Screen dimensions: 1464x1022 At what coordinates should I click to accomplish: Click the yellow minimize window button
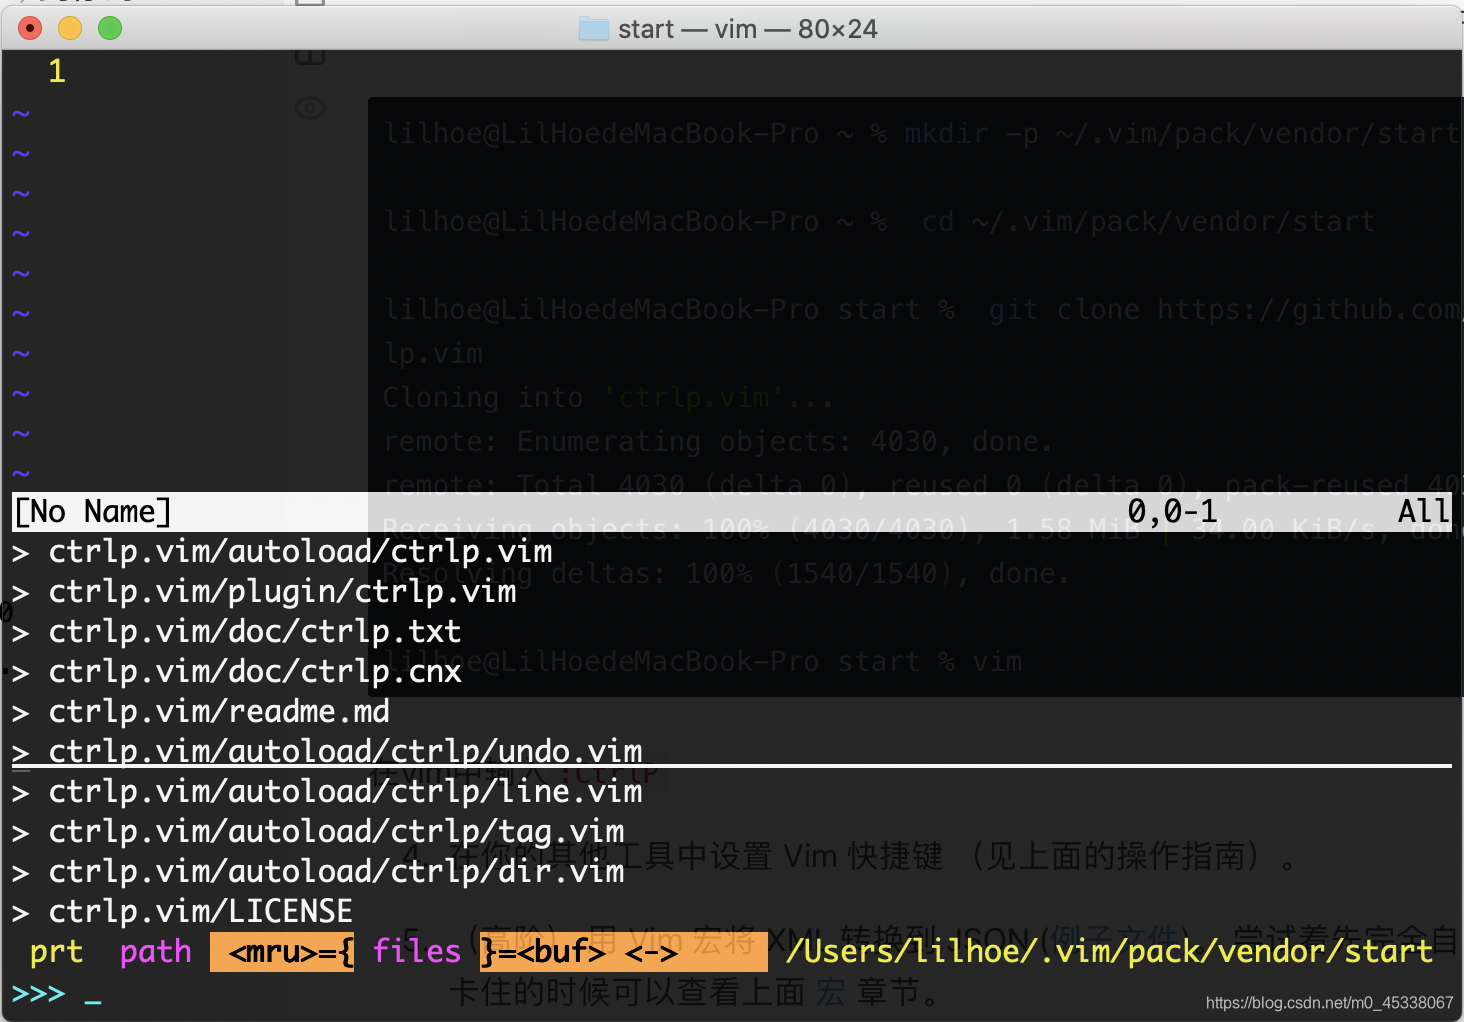click(x=70, y=28)
